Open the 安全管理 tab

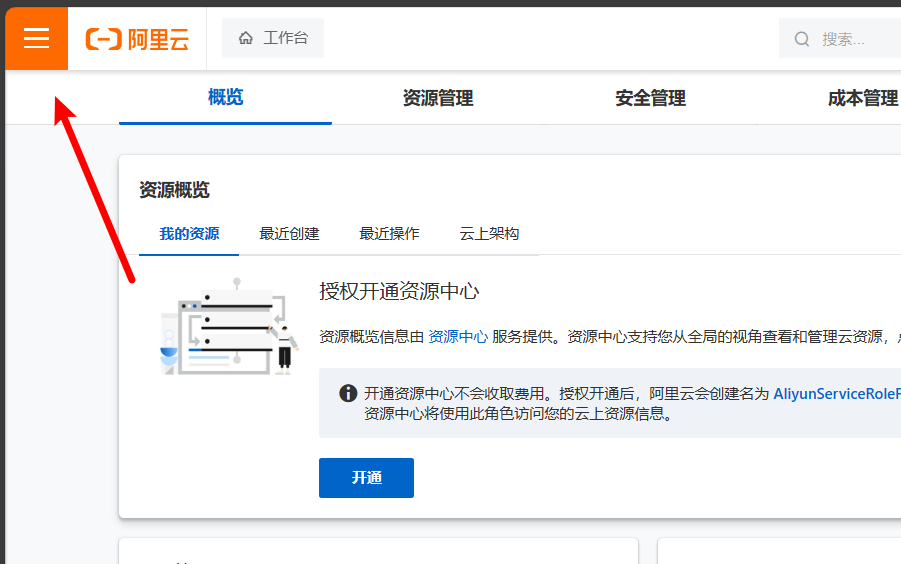click(x=650, y=98)
